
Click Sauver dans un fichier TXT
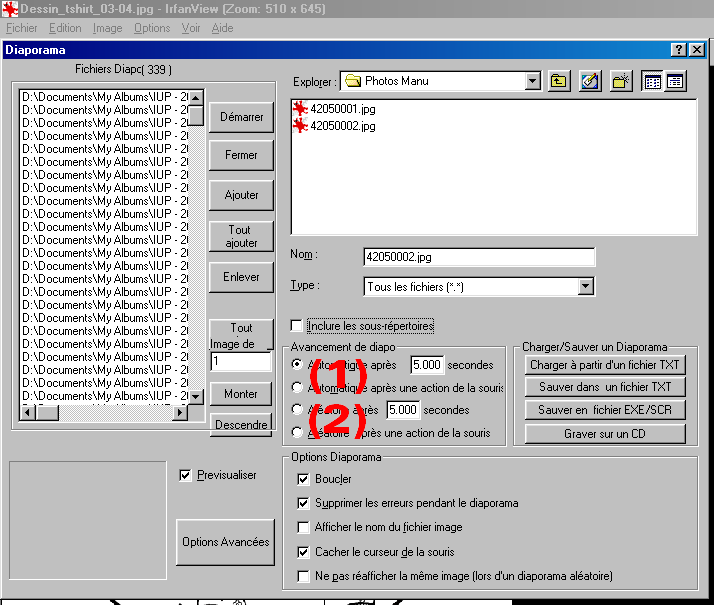coord(605,387)
